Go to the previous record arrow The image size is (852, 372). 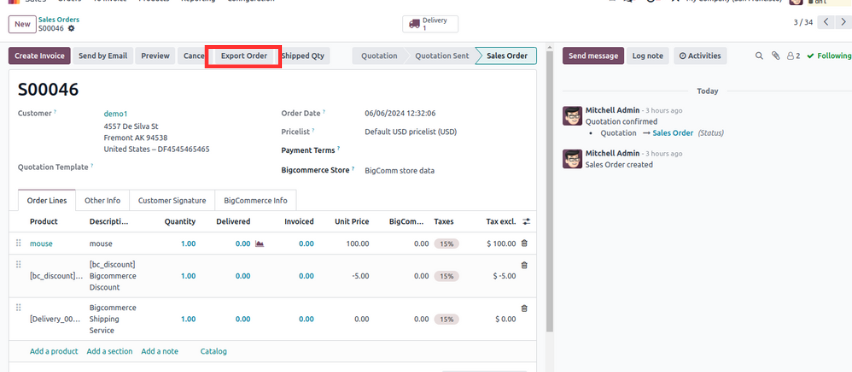826,22
